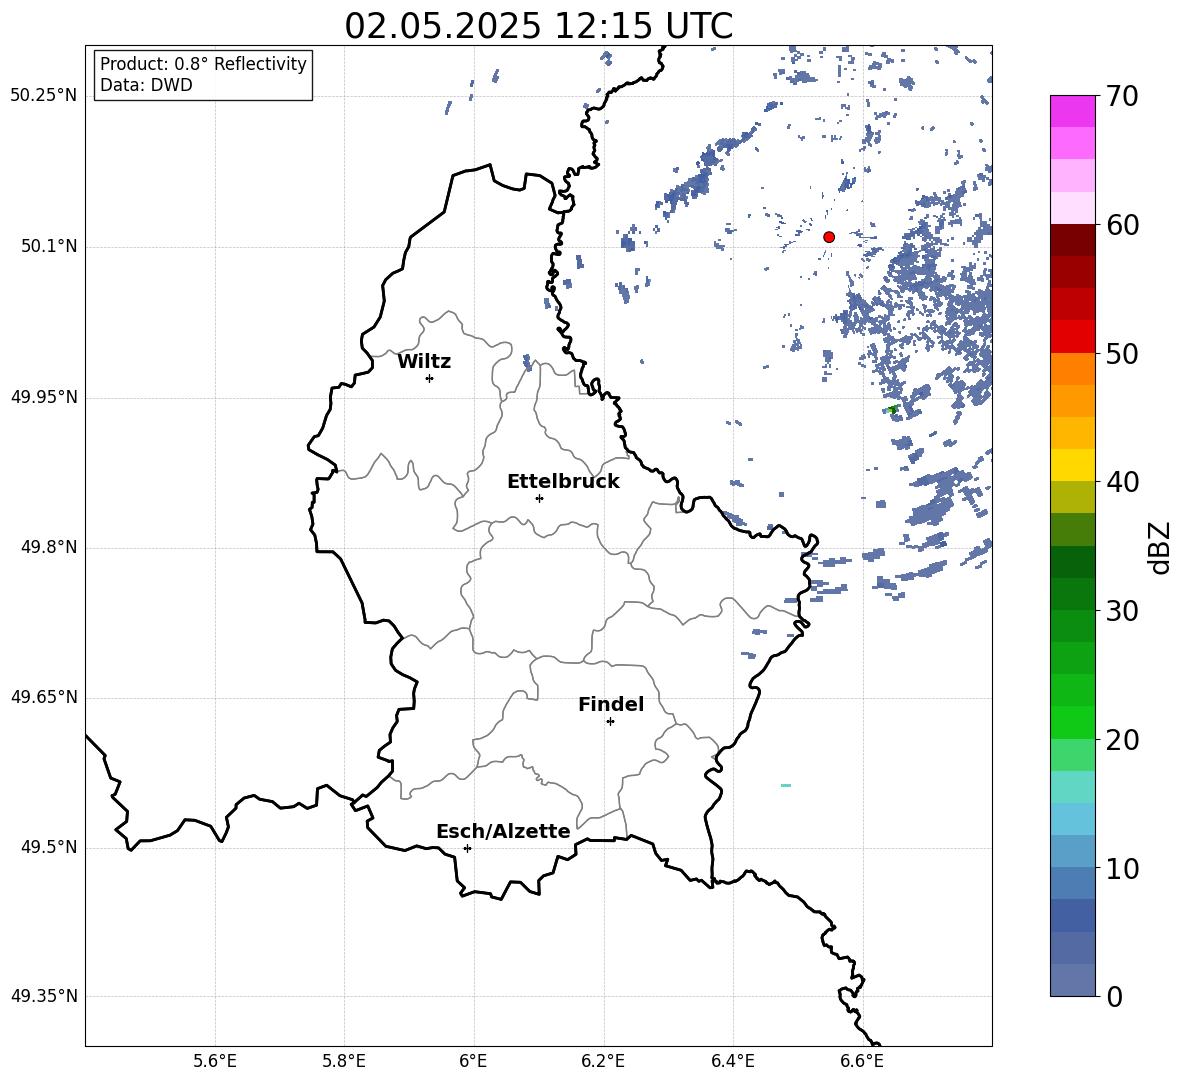Screen dimensions: 1184x1081
Task: Click the 49.5°N latitude label
Action: [x=50, y=847]
